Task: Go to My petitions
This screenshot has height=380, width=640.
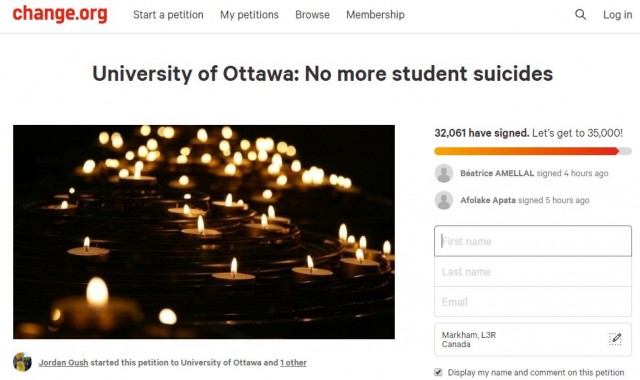Action: coord(249,15)
